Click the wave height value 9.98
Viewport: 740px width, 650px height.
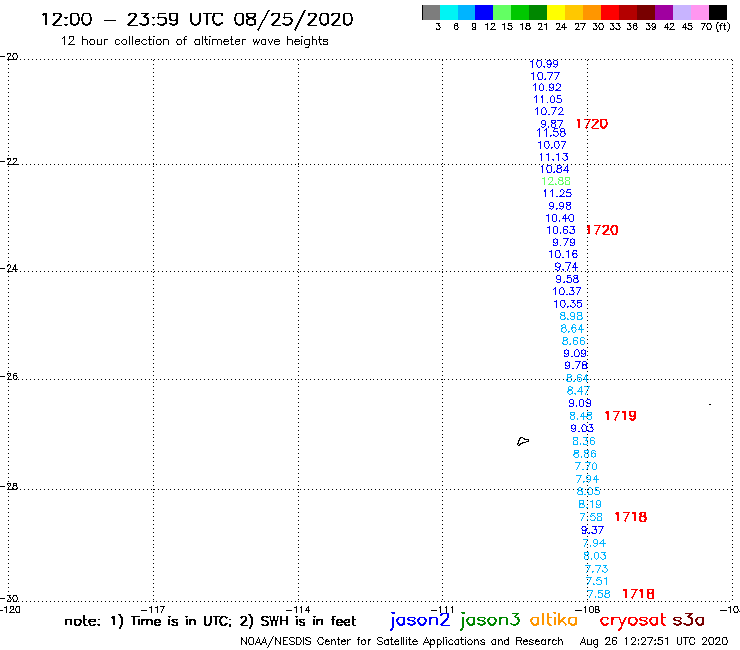pos(560,206)
